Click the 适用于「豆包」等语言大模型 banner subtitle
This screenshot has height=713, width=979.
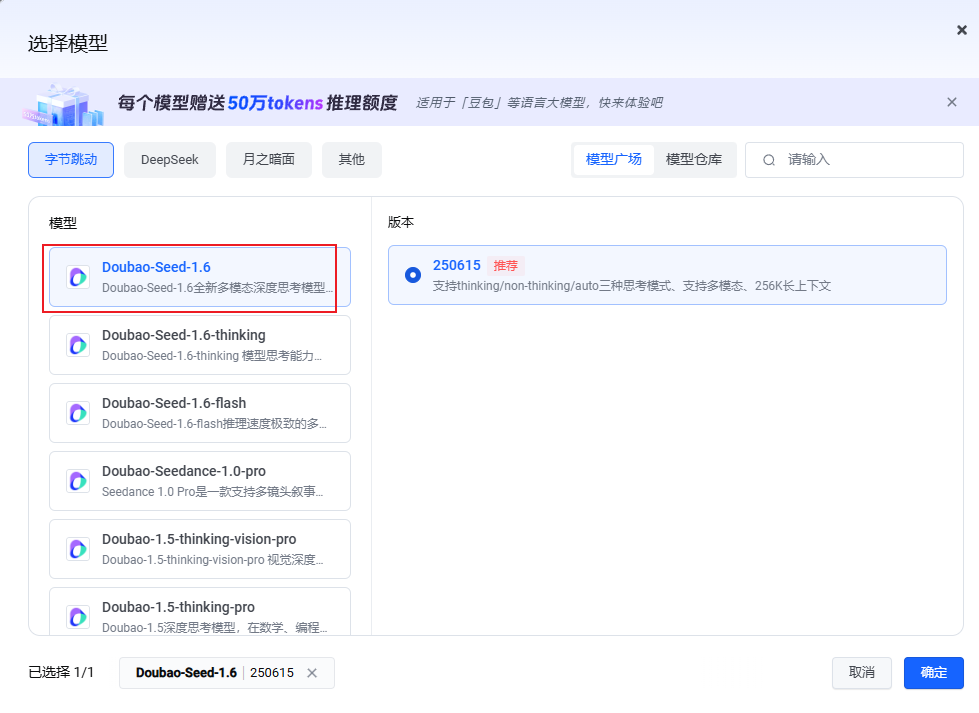click(x=539, y=102)
